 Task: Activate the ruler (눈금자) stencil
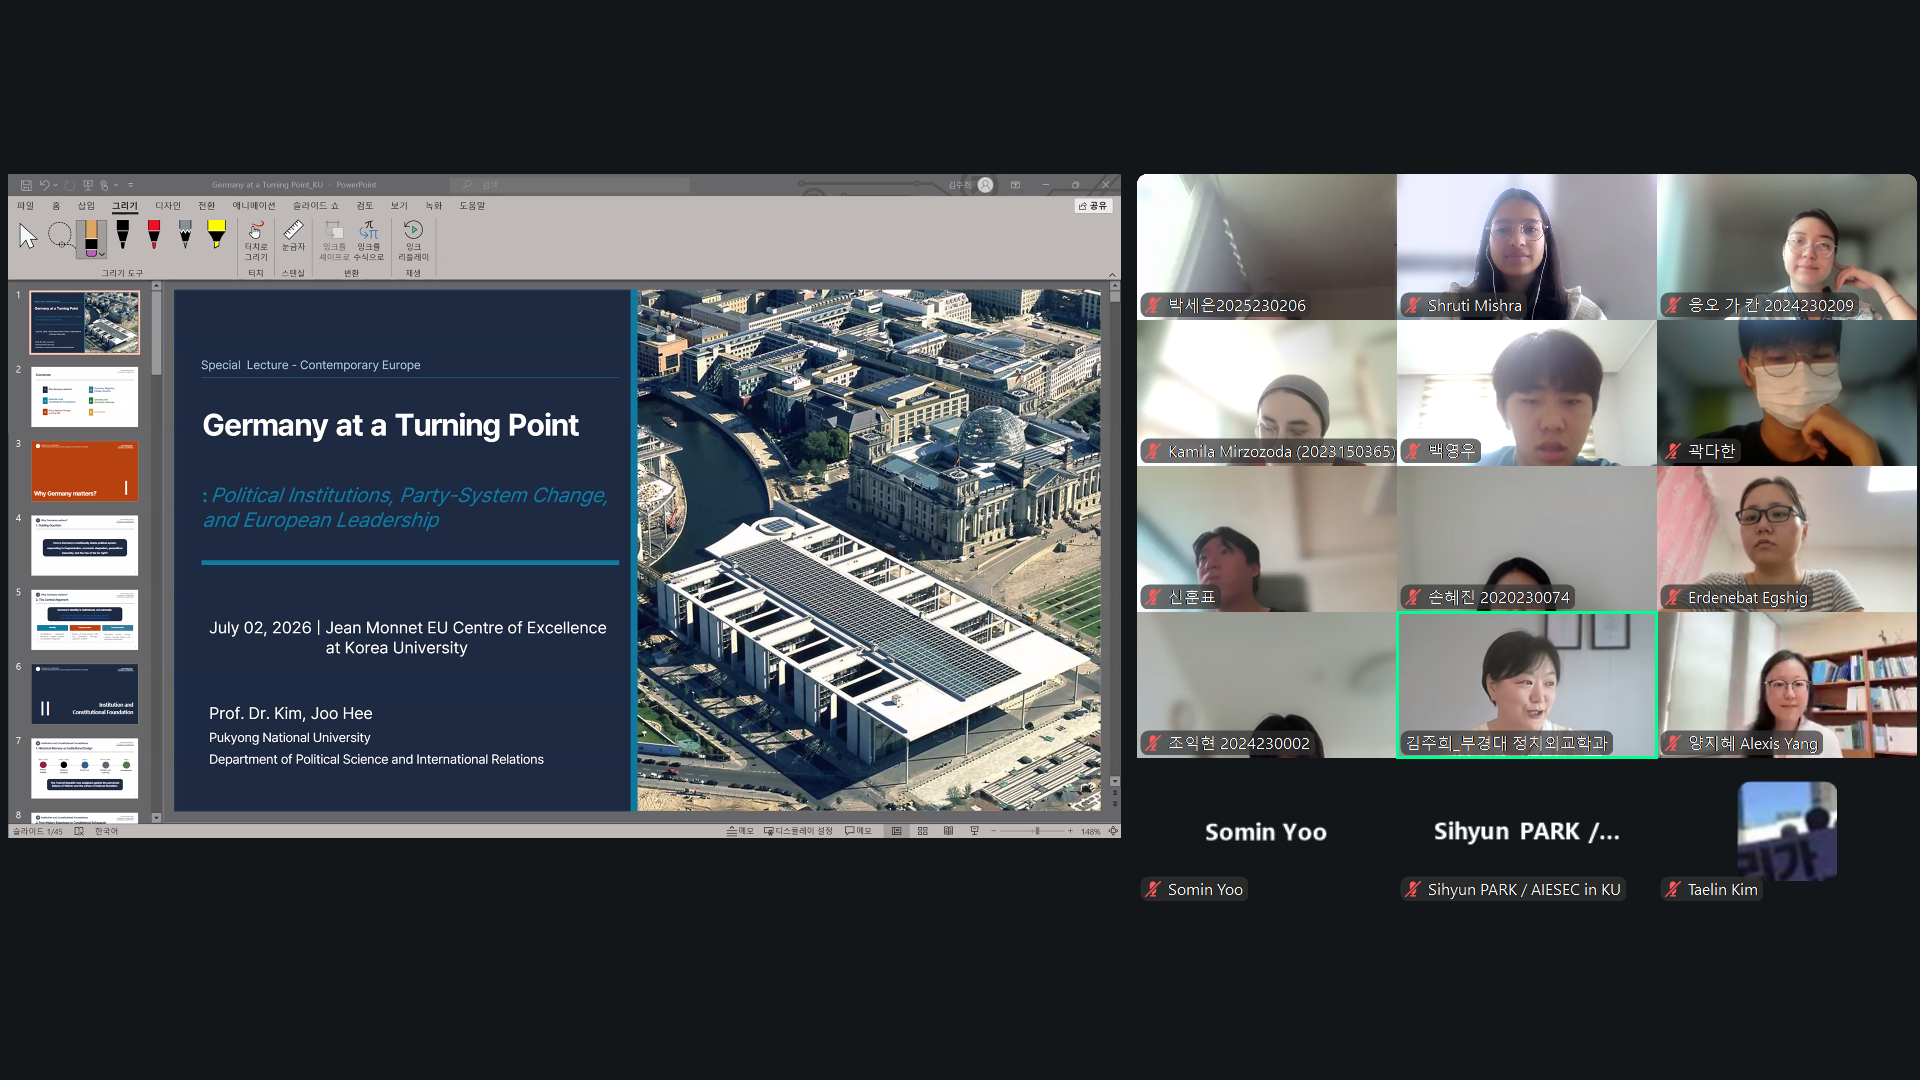coord(293,237)
